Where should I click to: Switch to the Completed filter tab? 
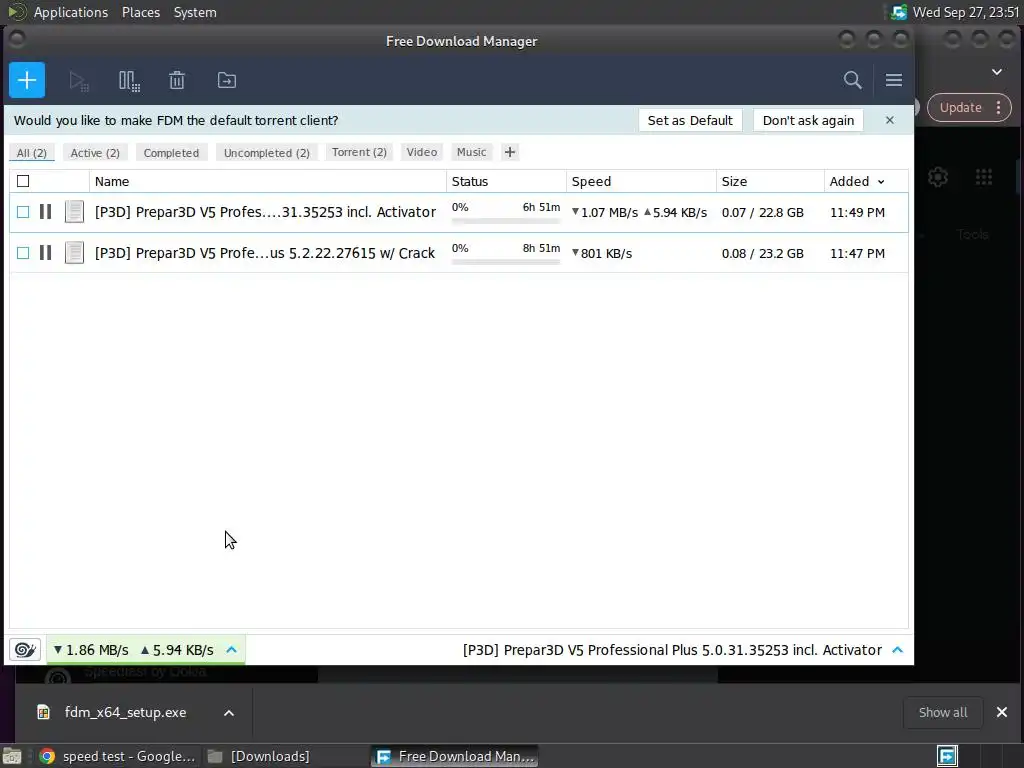171,153
